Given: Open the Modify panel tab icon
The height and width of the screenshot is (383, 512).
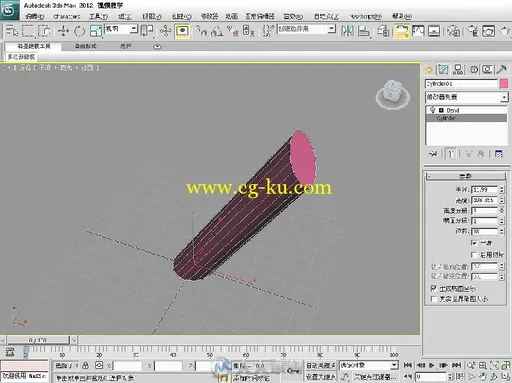Looking at the screenshot, I should [x=443, y=70].
